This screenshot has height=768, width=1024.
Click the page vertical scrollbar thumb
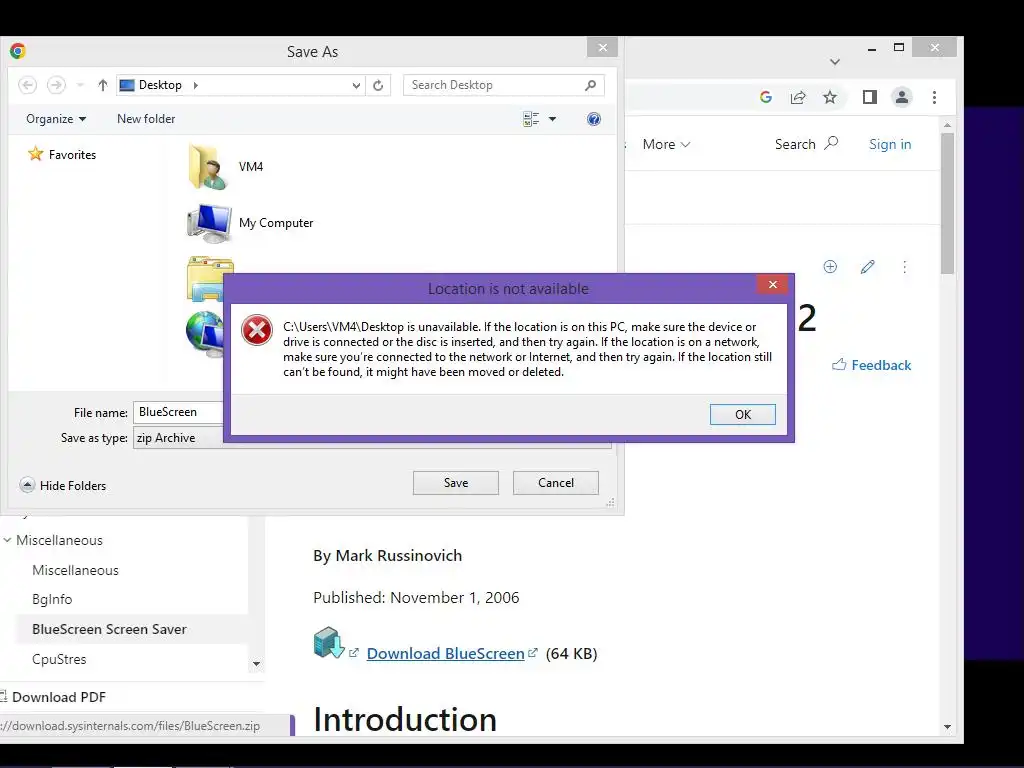tap(948, 203)
